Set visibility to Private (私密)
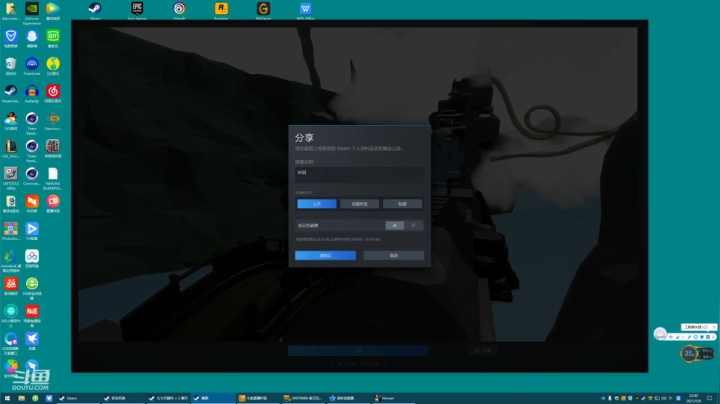This screenshot has height=404, width=720. click(x=402, y=204)
